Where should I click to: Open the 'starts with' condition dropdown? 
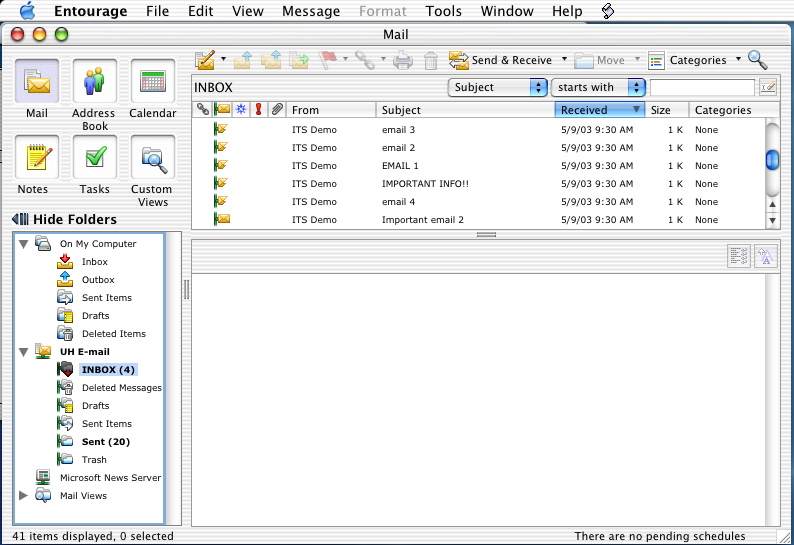[x=598, y=87]
